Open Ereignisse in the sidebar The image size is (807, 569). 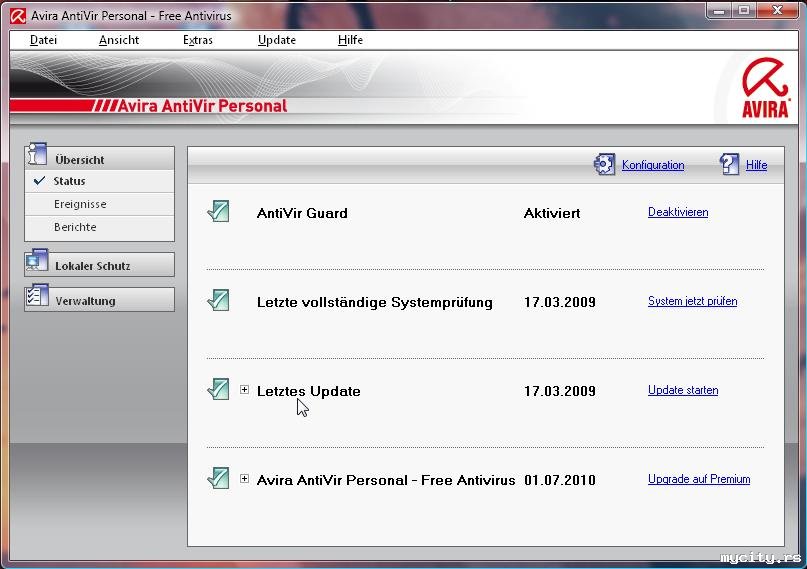pyautogui.click(x=99, y=204)
